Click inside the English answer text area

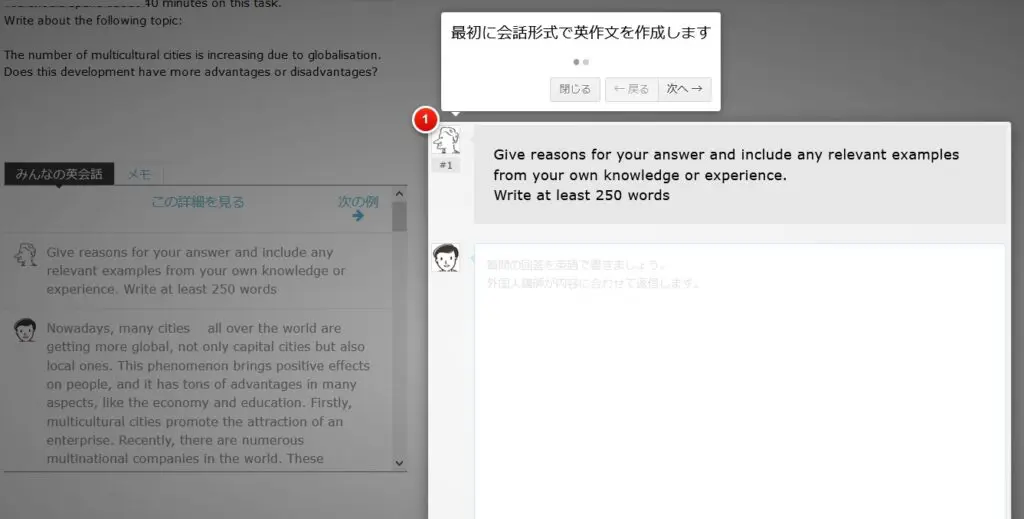click(740, 380)
